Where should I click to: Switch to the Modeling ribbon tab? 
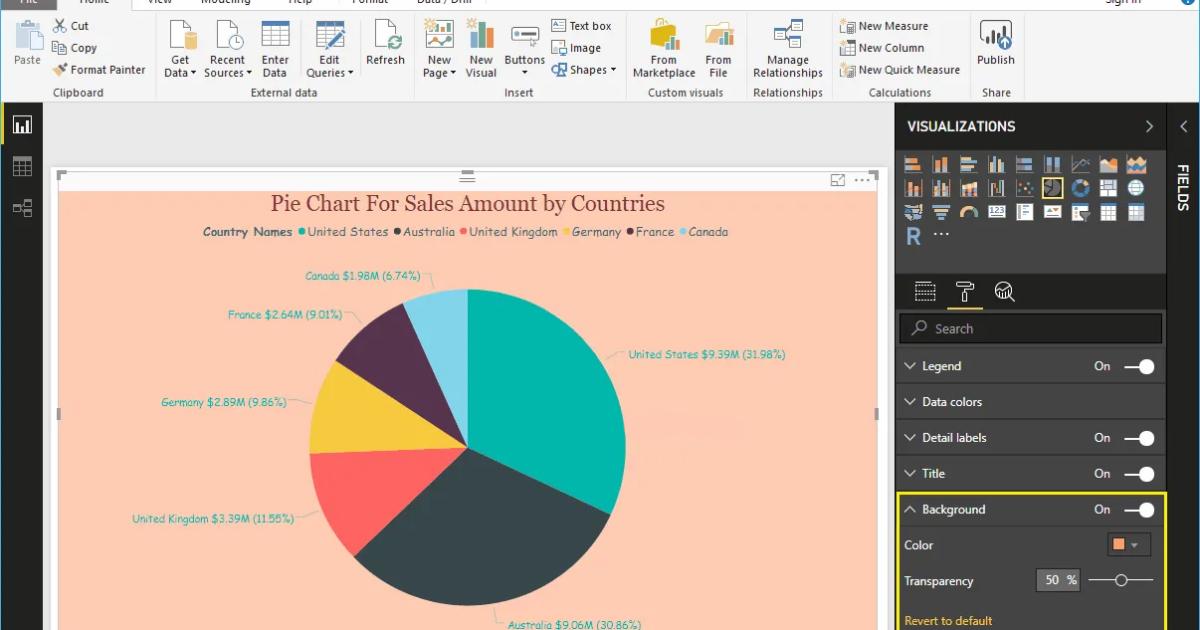tap(226, 2)
